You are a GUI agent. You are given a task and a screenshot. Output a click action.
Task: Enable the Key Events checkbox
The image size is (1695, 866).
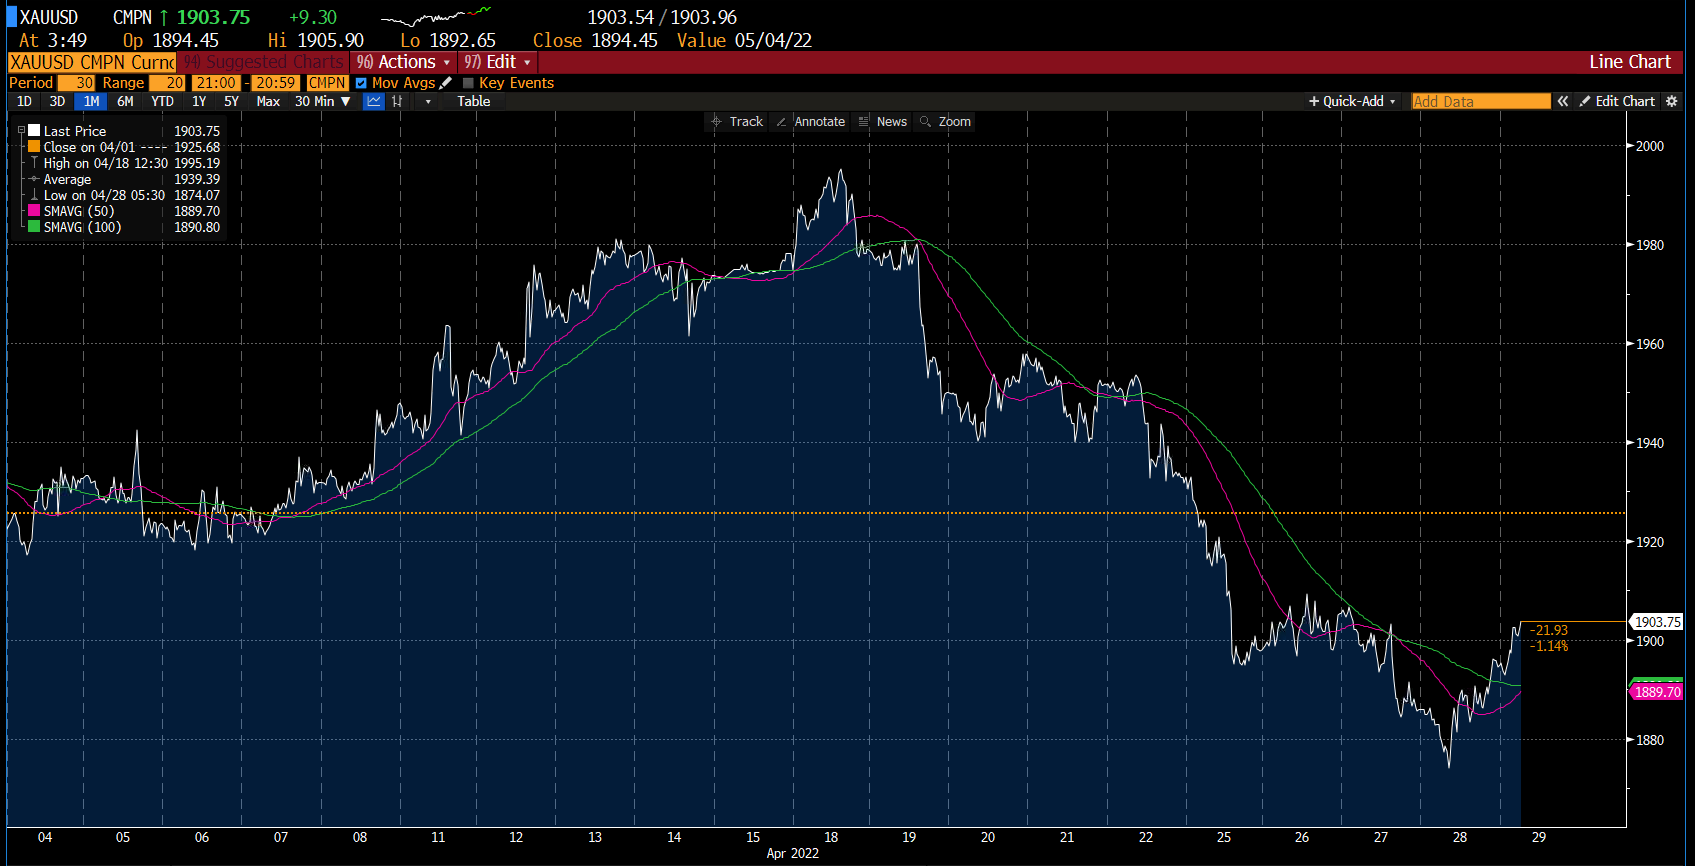pyautogui.click(x=468, y=83)
